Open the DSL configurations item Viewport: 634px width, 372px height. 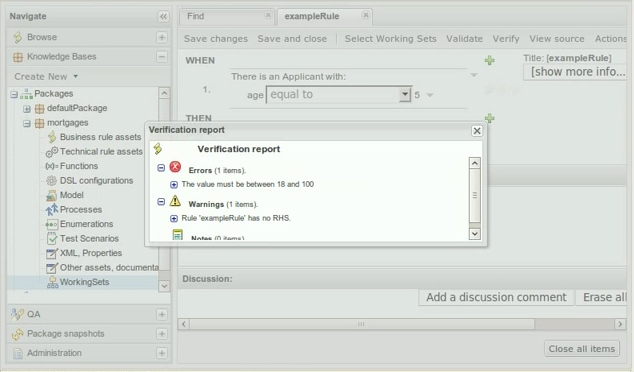pyautogui.click(x=96, y=181)
